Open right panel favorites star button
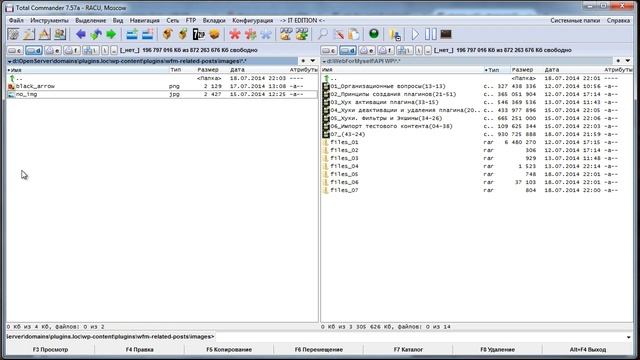 click(x=618, y=61)
